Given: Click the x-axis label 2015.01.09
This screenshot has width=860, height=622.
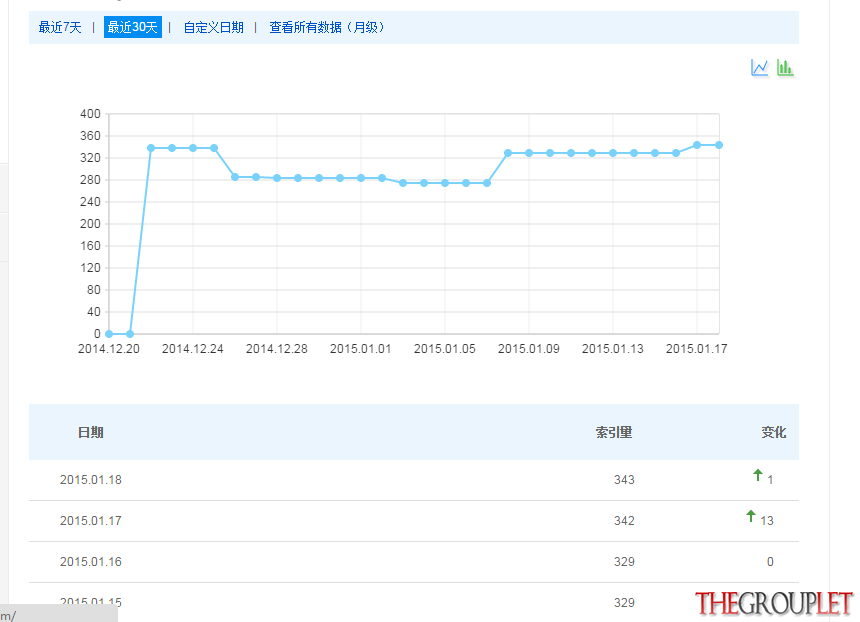Looking at the screenshot, I should [529, 349].
